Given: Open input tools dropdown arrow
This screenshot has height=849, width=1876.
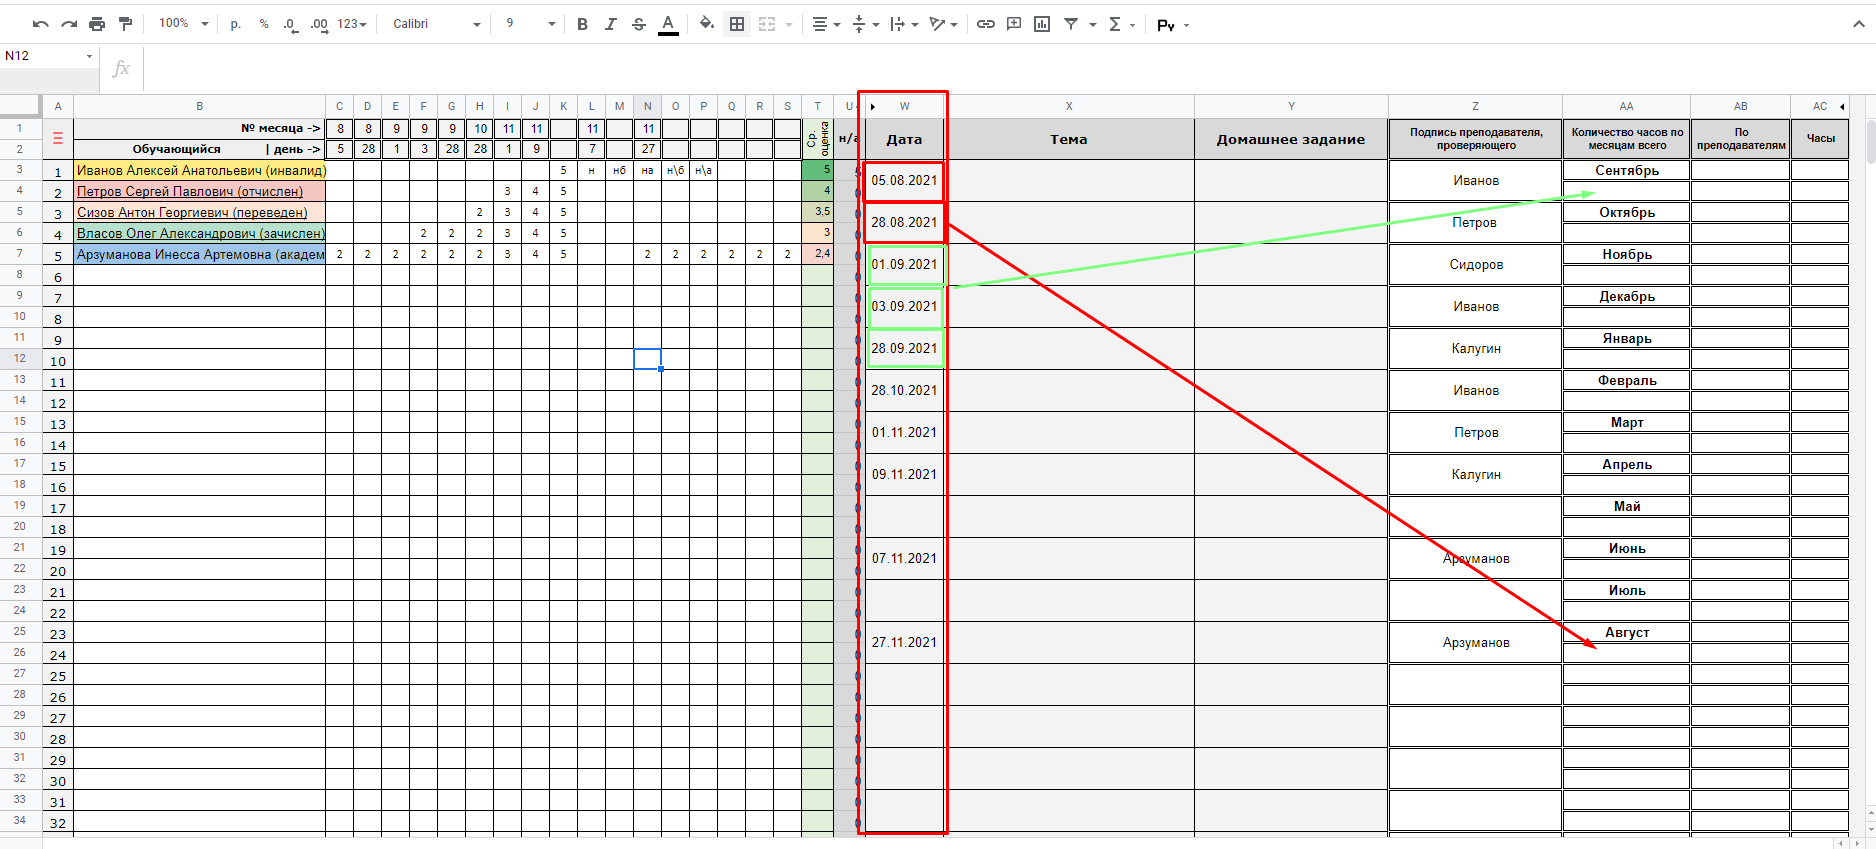Looking at the screenshot, I should [1187, 25].
